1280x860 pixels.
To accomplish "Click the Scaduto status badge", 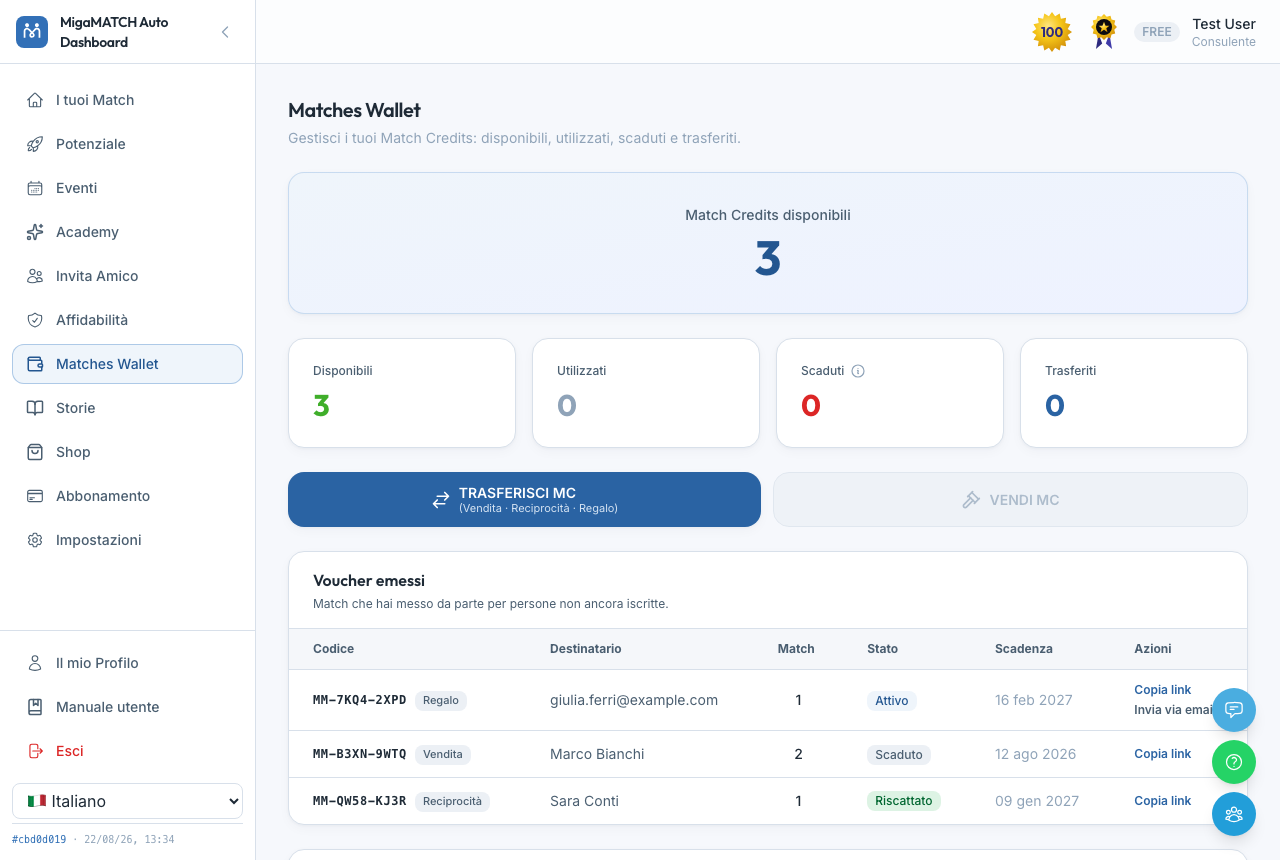I will tap(899, 755).
